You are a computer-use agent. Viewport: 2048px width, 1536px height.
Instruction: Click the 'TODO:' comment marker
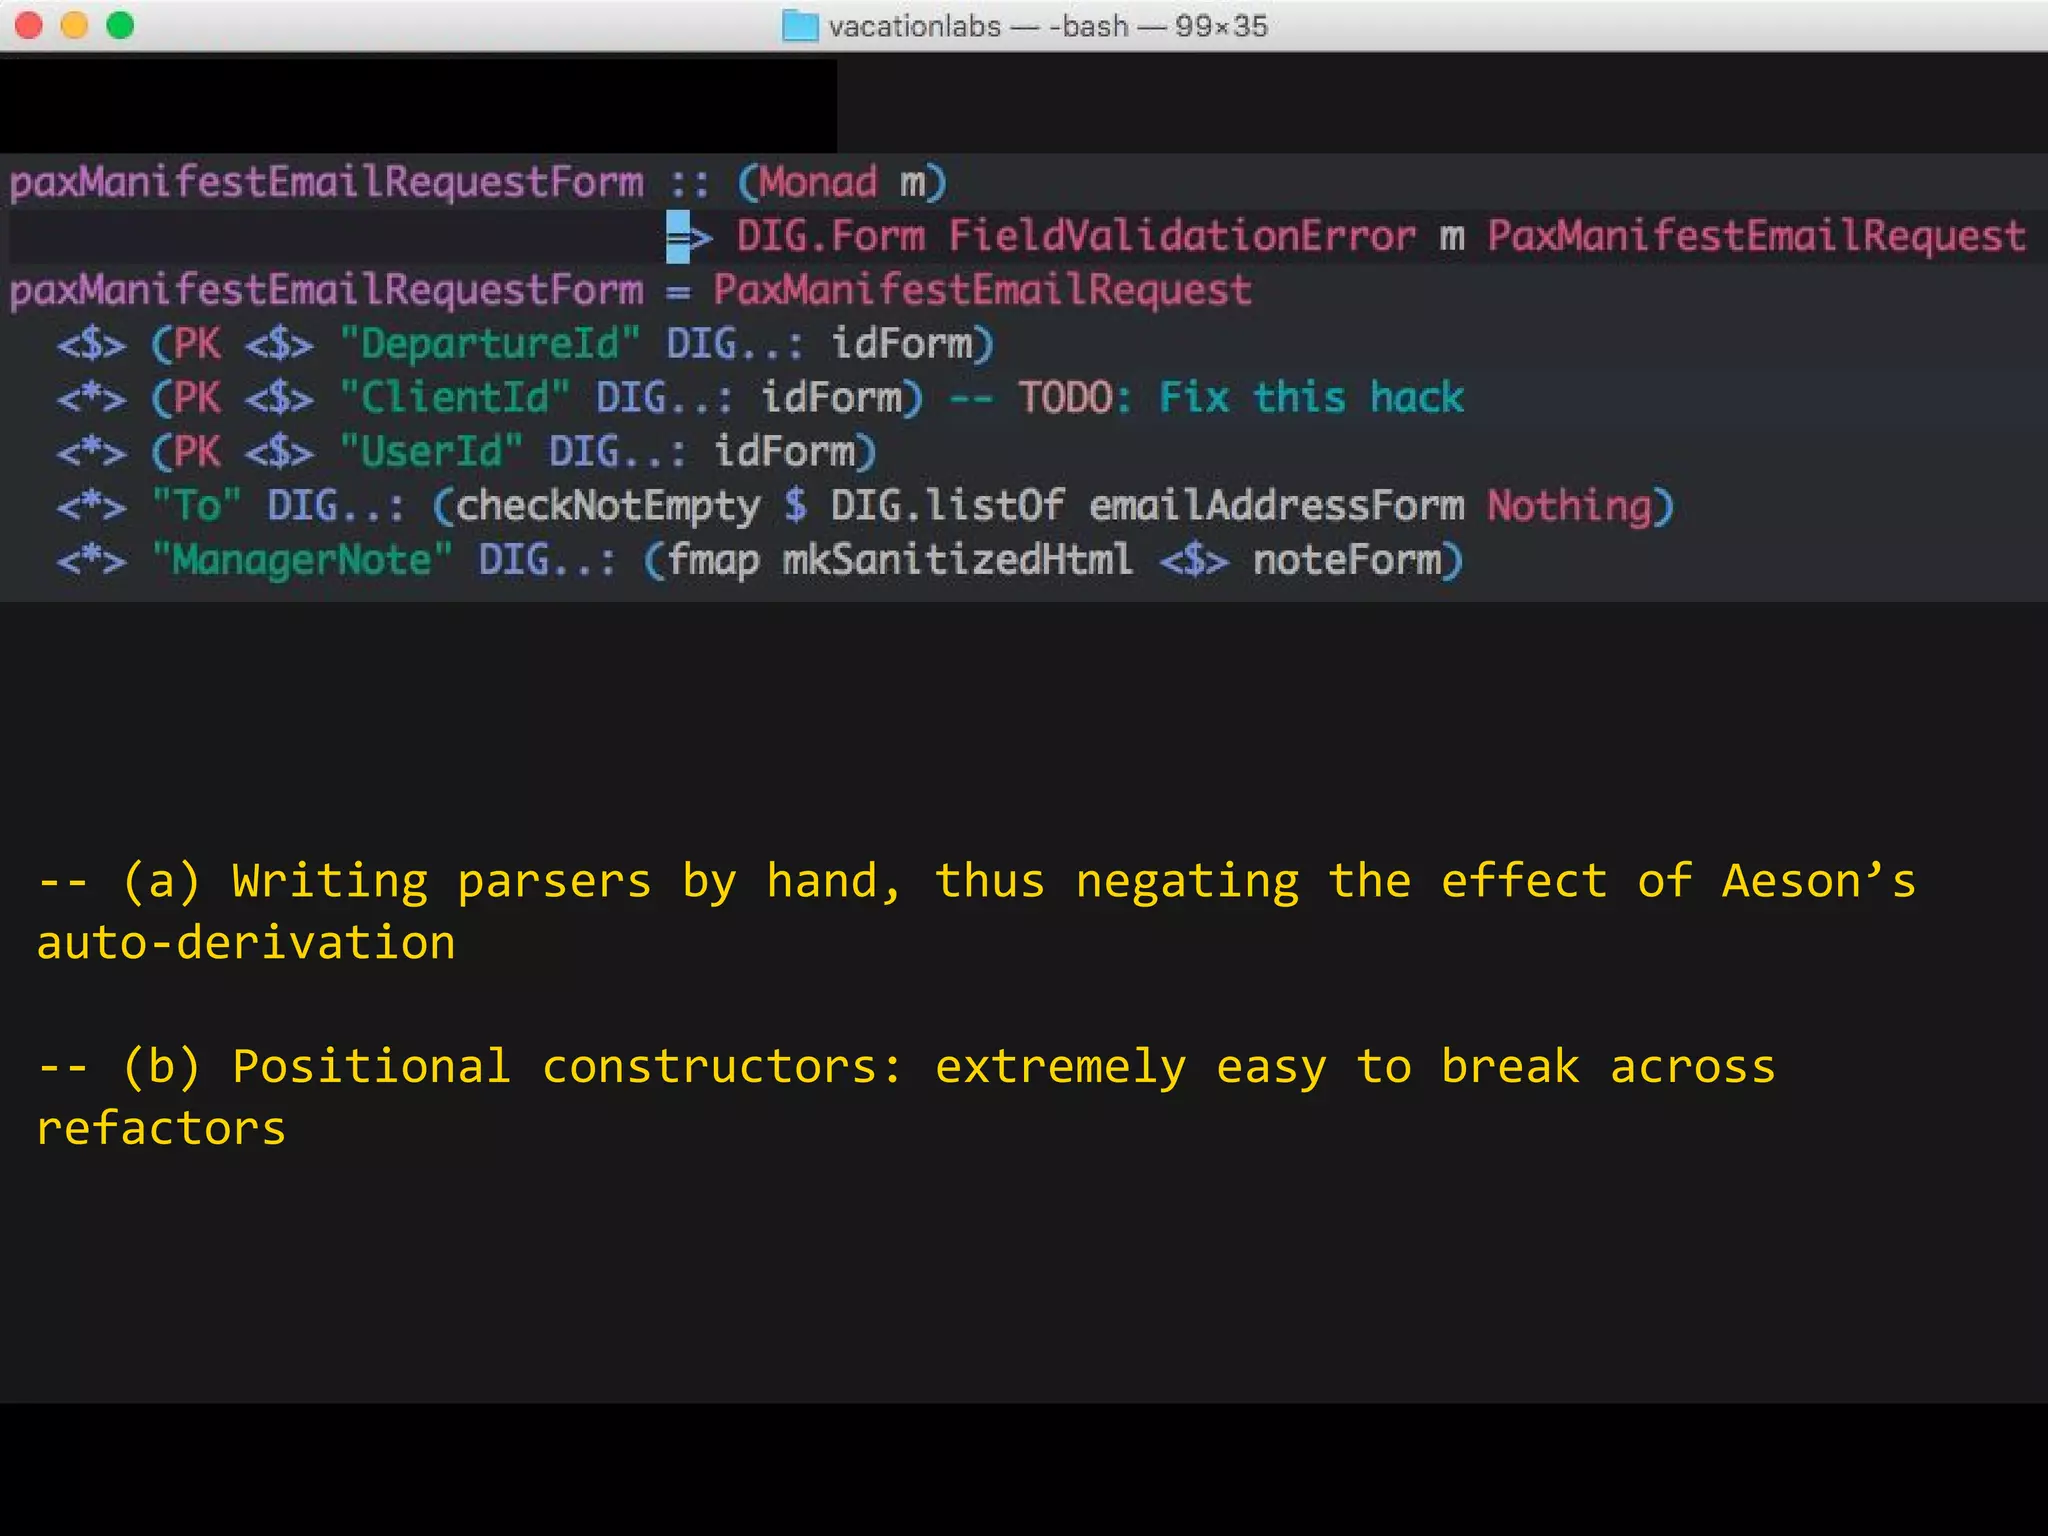pos(1076,398)
